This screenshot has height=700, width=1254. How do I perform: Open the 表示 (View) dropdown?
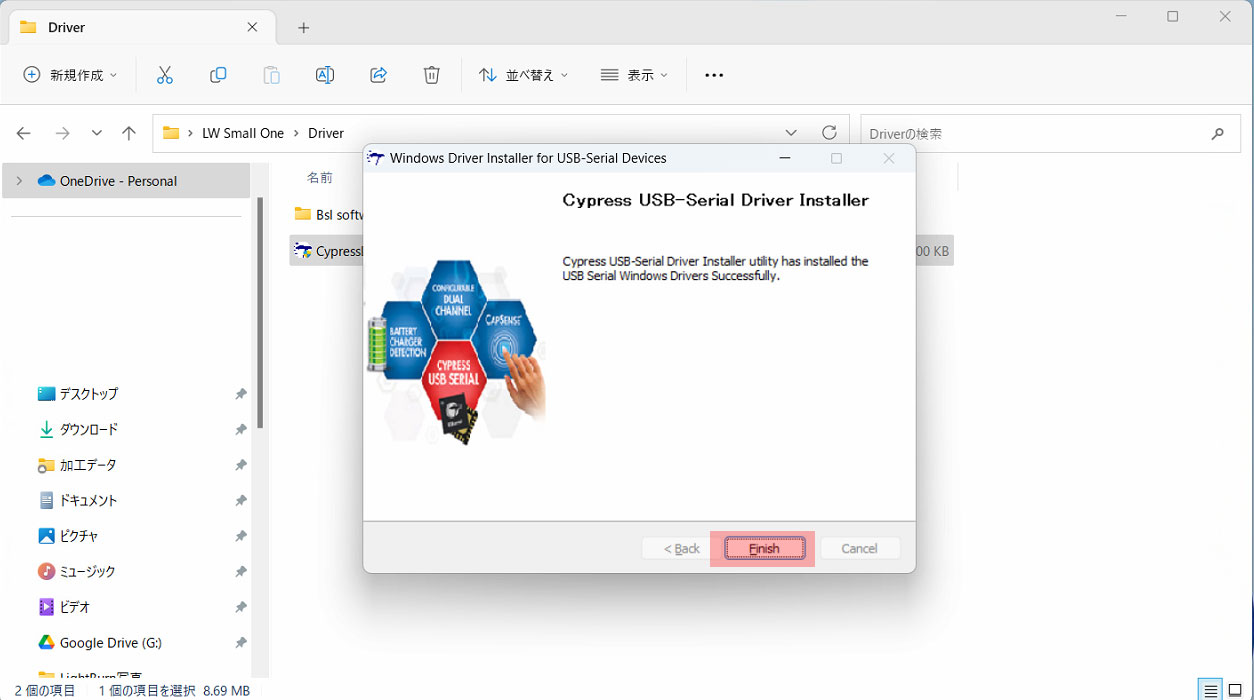(x=634, y=75)
